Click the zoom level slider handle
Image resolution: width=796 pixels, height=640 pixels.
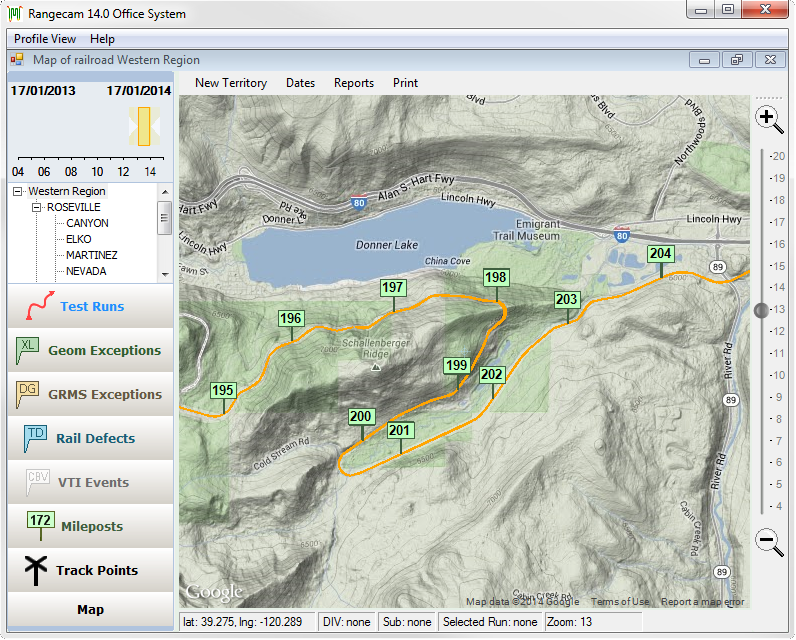pyautogui.click(x=761, y=310)
